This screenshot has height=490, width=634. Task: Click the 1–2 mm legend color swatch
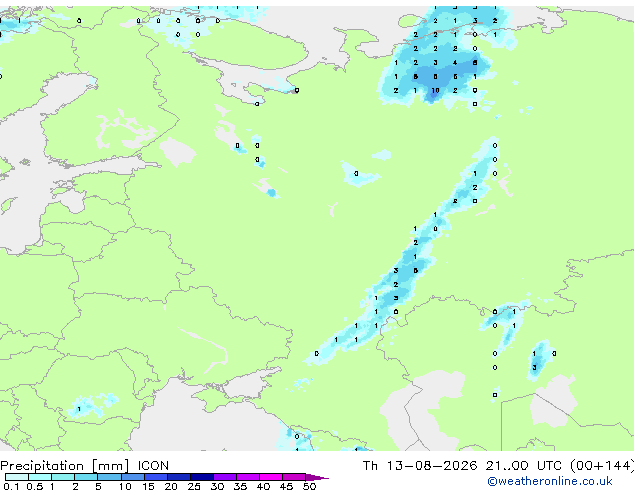pyautogui.click(x=63, y=477)
